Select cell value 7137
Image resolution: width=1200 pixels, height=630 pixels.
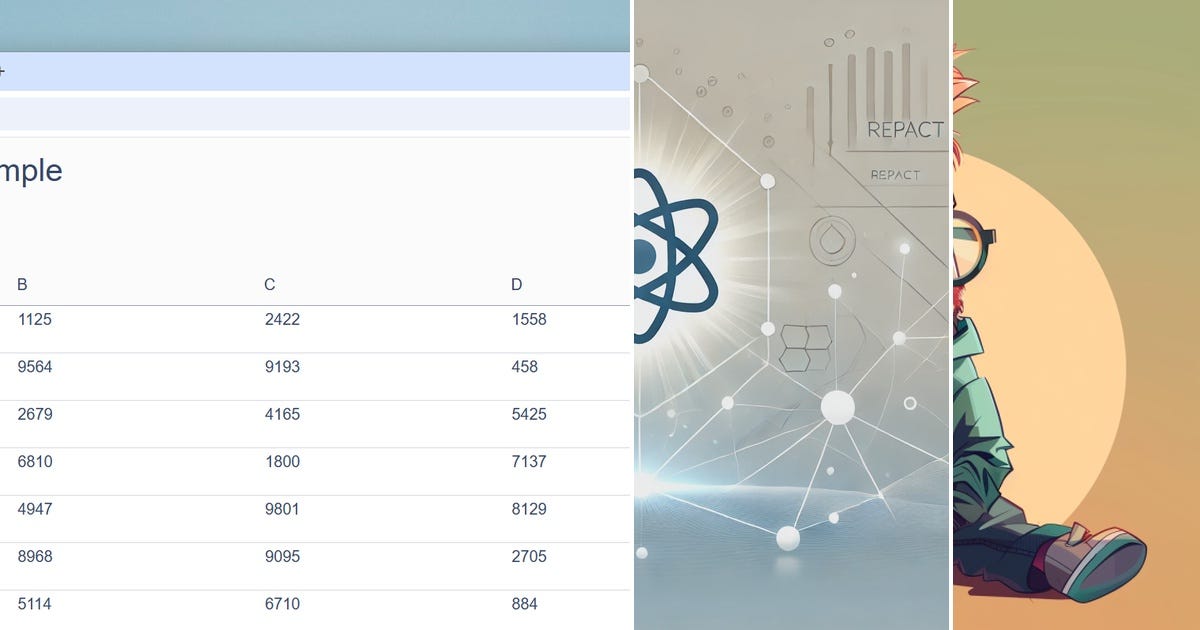click(x=529, y=462)
